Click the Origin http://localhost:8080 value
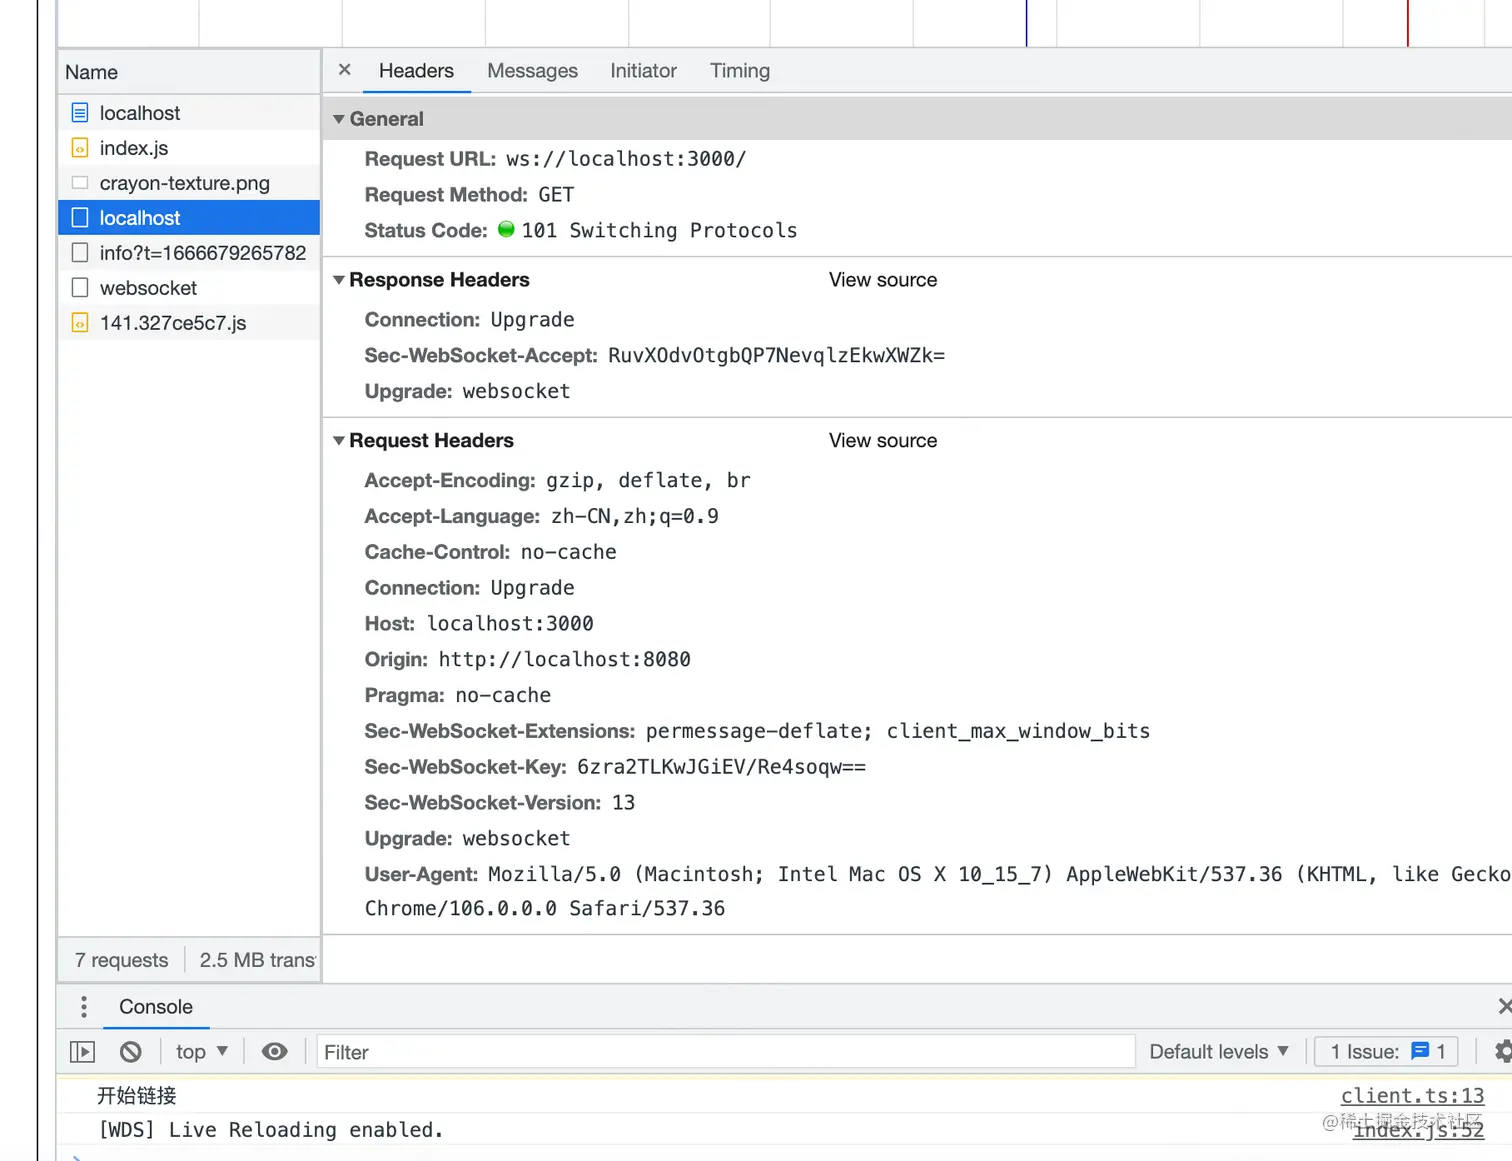Screen dimensions: 1512x1161 564,660
